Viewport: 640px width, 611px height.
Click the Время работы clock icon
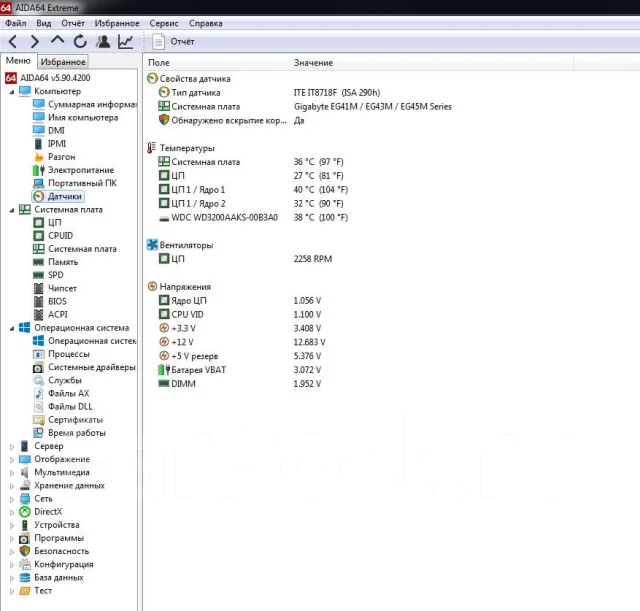pos(38,433)
